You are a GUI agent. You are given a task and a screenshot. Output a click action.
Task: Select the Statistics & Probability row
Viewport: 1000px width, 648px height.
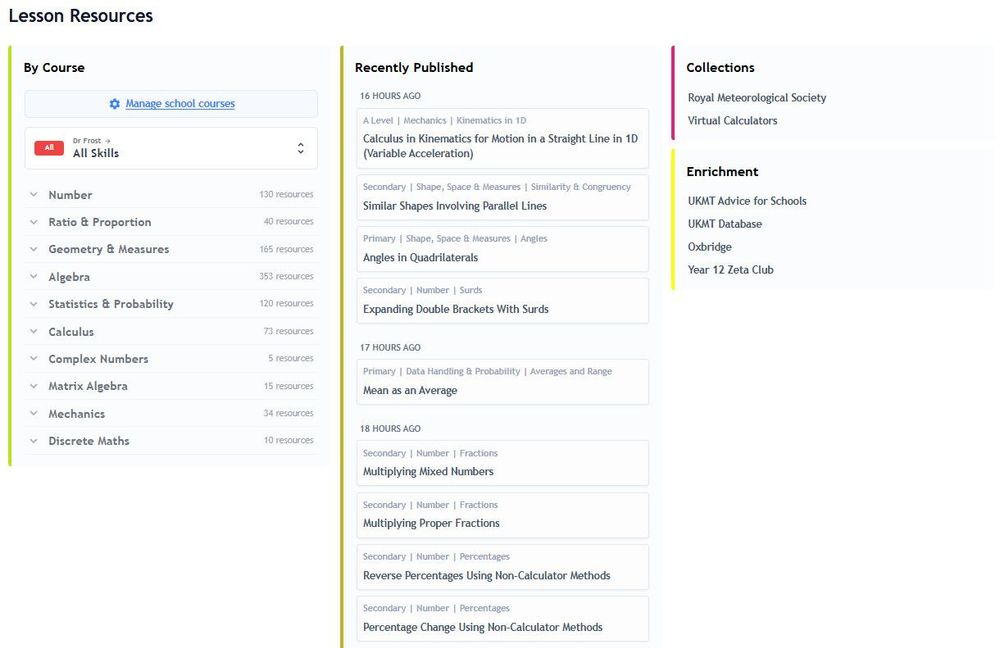point(171,304)
